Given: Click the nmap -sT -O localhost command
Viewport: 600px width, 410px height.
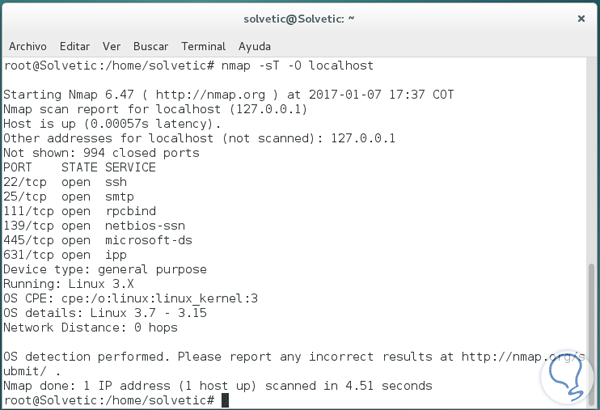Looking at the screenshot, I should [x=295, y=65].
